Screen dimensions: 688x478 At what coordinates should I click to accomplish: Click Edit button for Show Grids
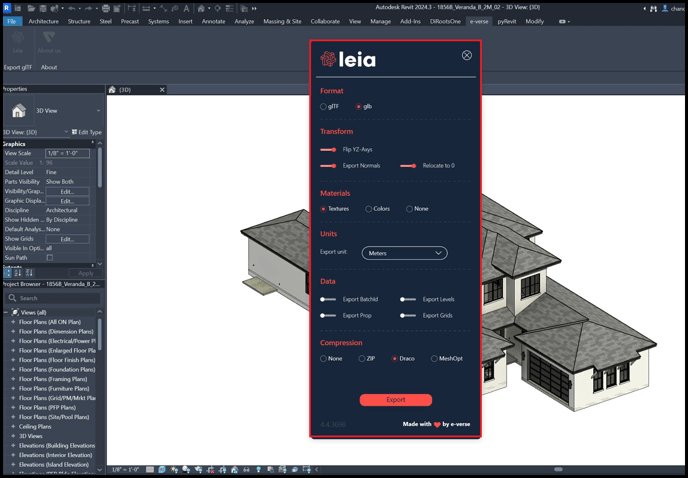pos(67,239)
